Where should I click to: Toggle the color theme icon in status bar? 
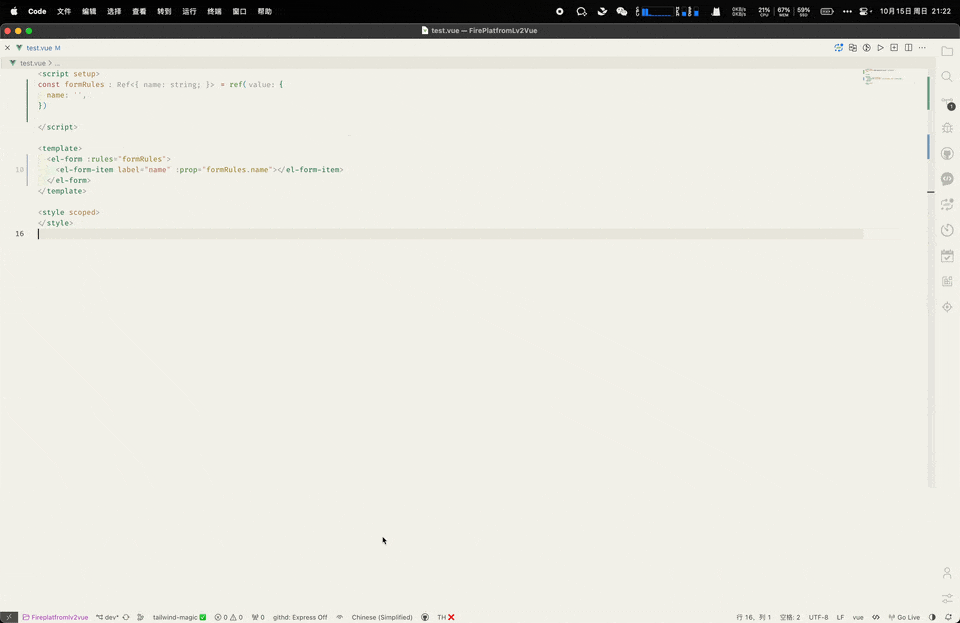930,617
